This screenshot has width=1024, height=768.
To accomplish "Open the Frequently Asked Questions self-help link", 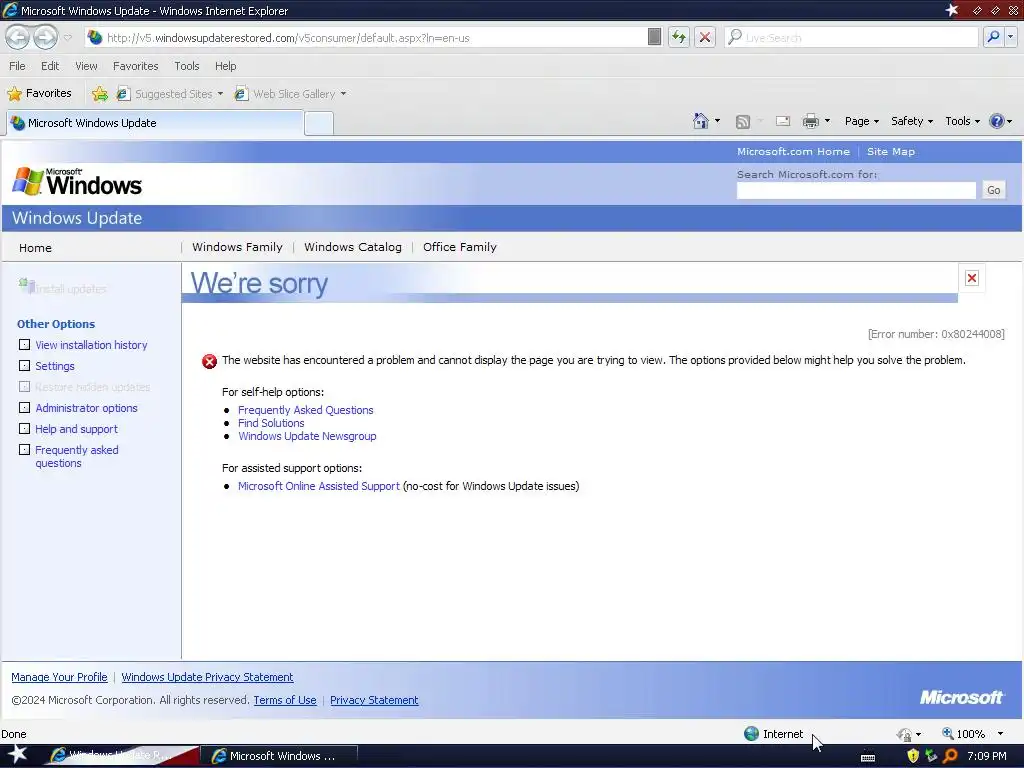I will click(306, 410).
